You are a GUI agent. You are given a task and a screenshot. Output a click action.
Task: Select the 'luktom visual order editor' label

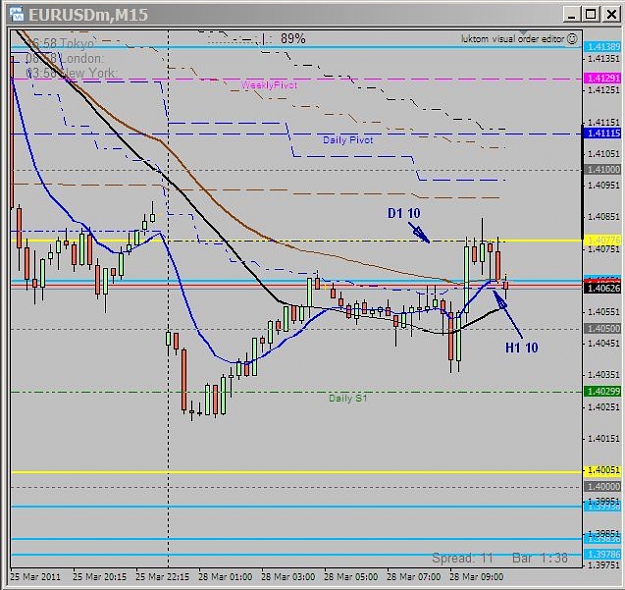[513, 39]
